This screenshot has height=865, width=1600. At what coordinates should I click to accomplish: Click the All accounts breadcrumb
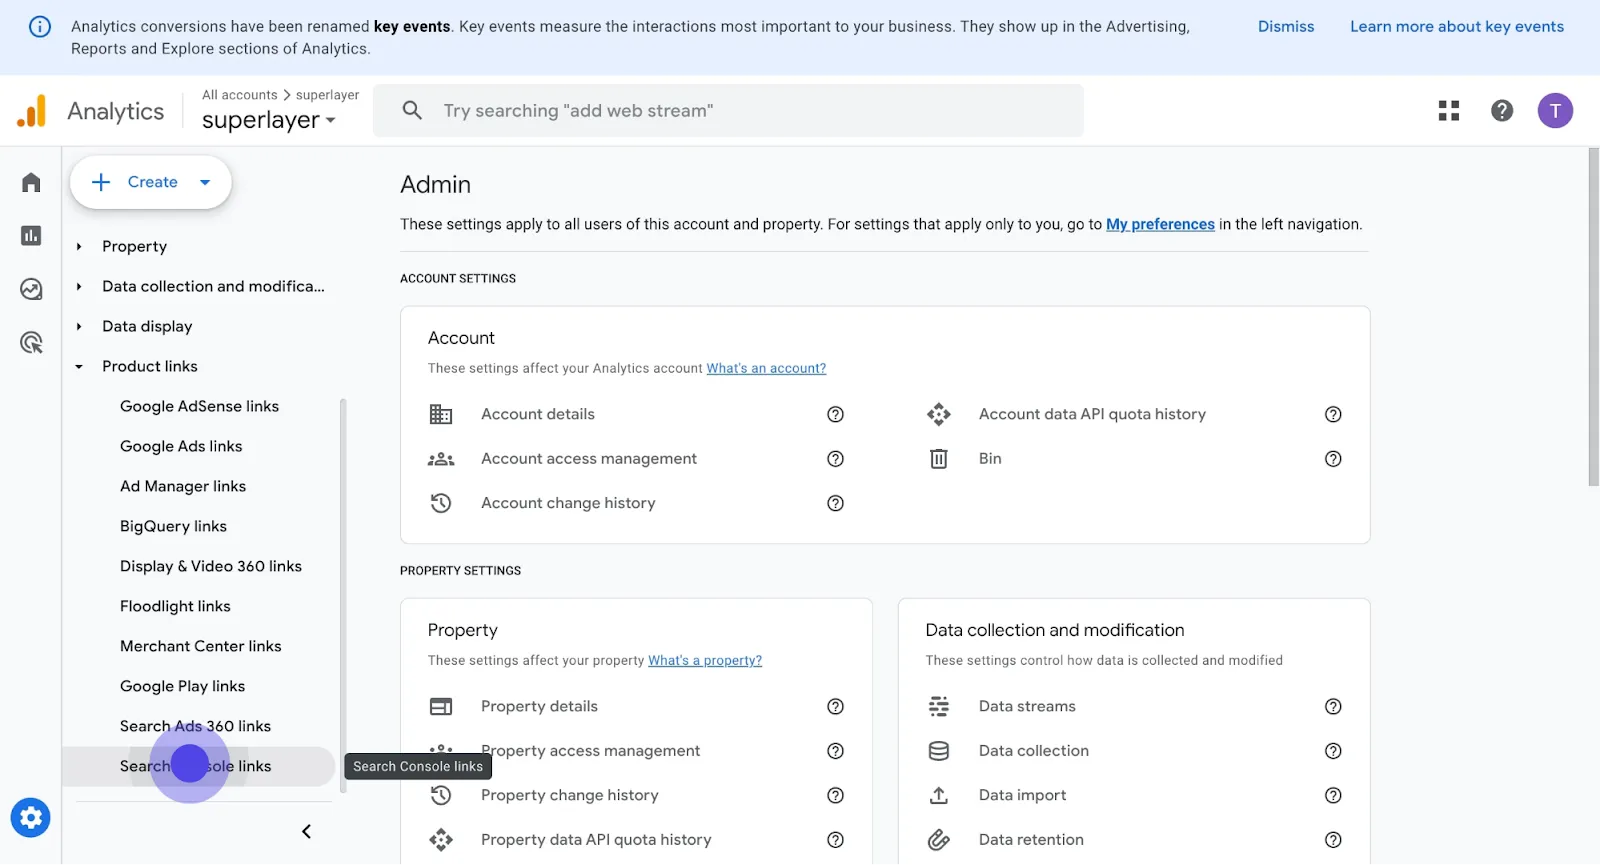[x=240, y=95]
